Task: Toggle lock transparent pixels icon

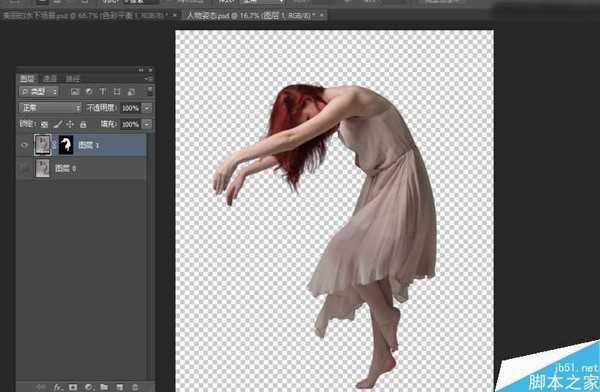Action: [44, 124]
